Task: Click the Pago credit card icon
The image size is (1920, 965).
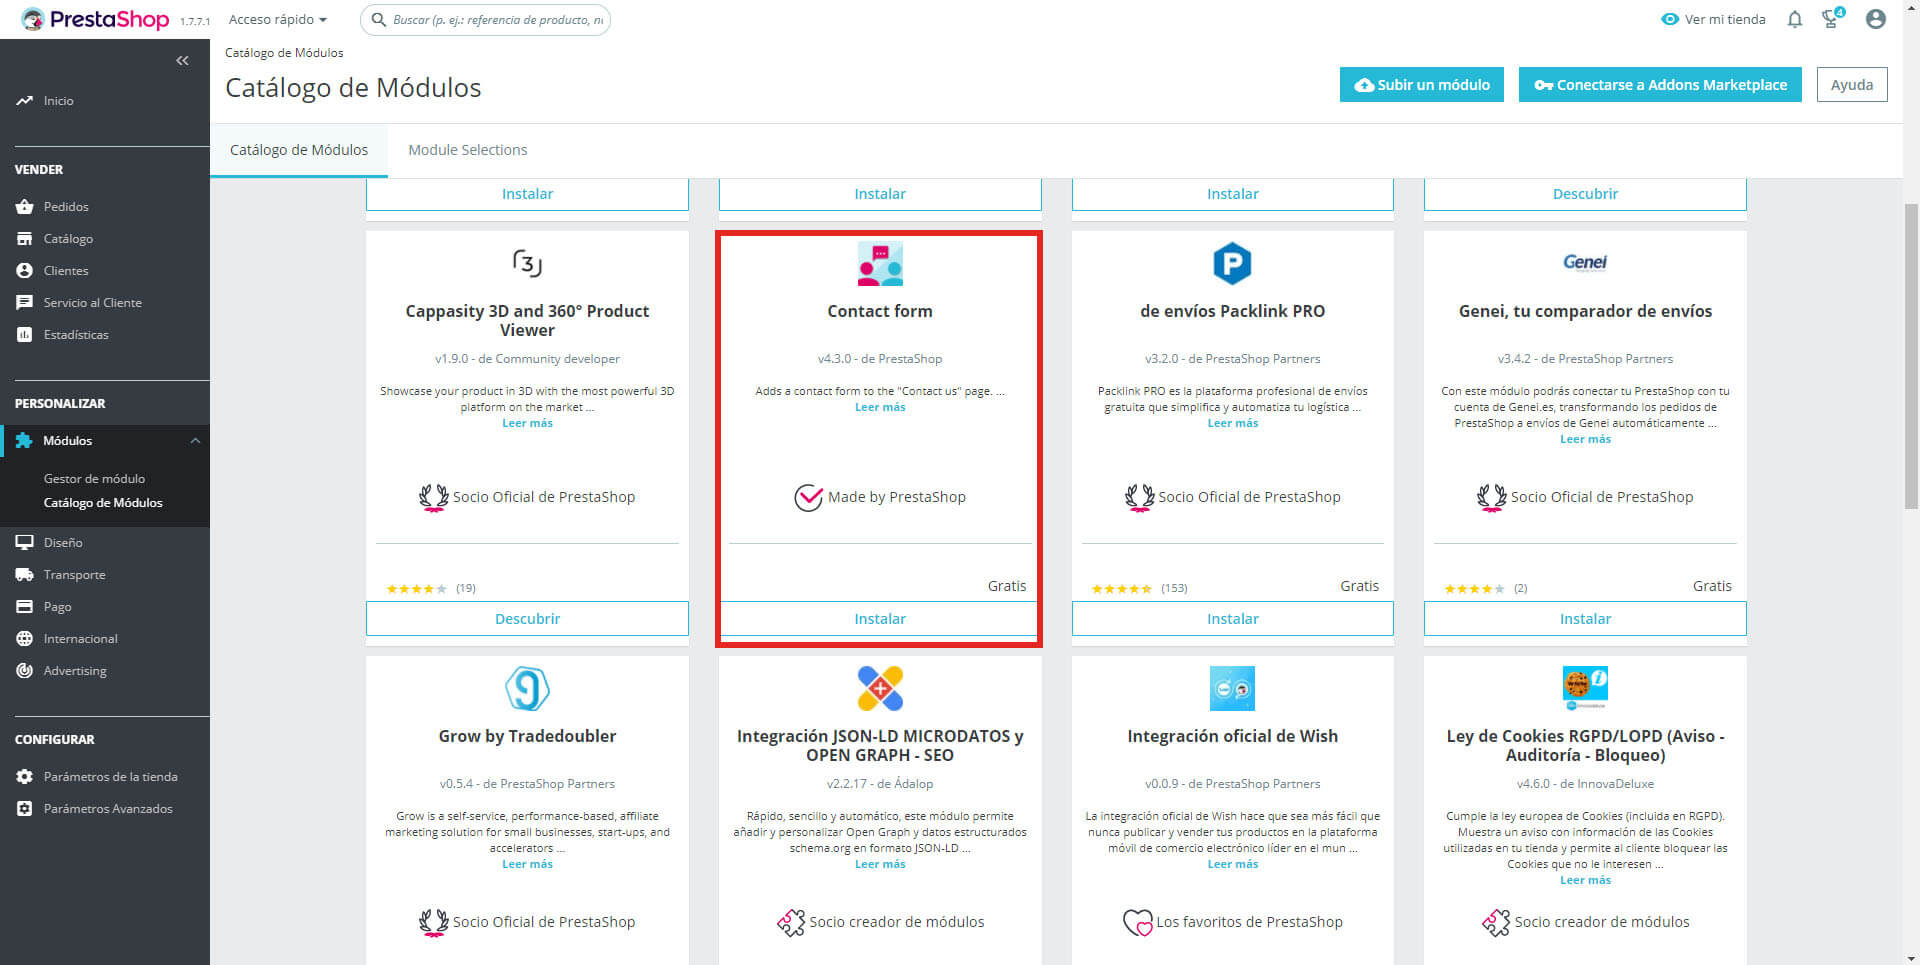Action: click(x=25, y=607)
